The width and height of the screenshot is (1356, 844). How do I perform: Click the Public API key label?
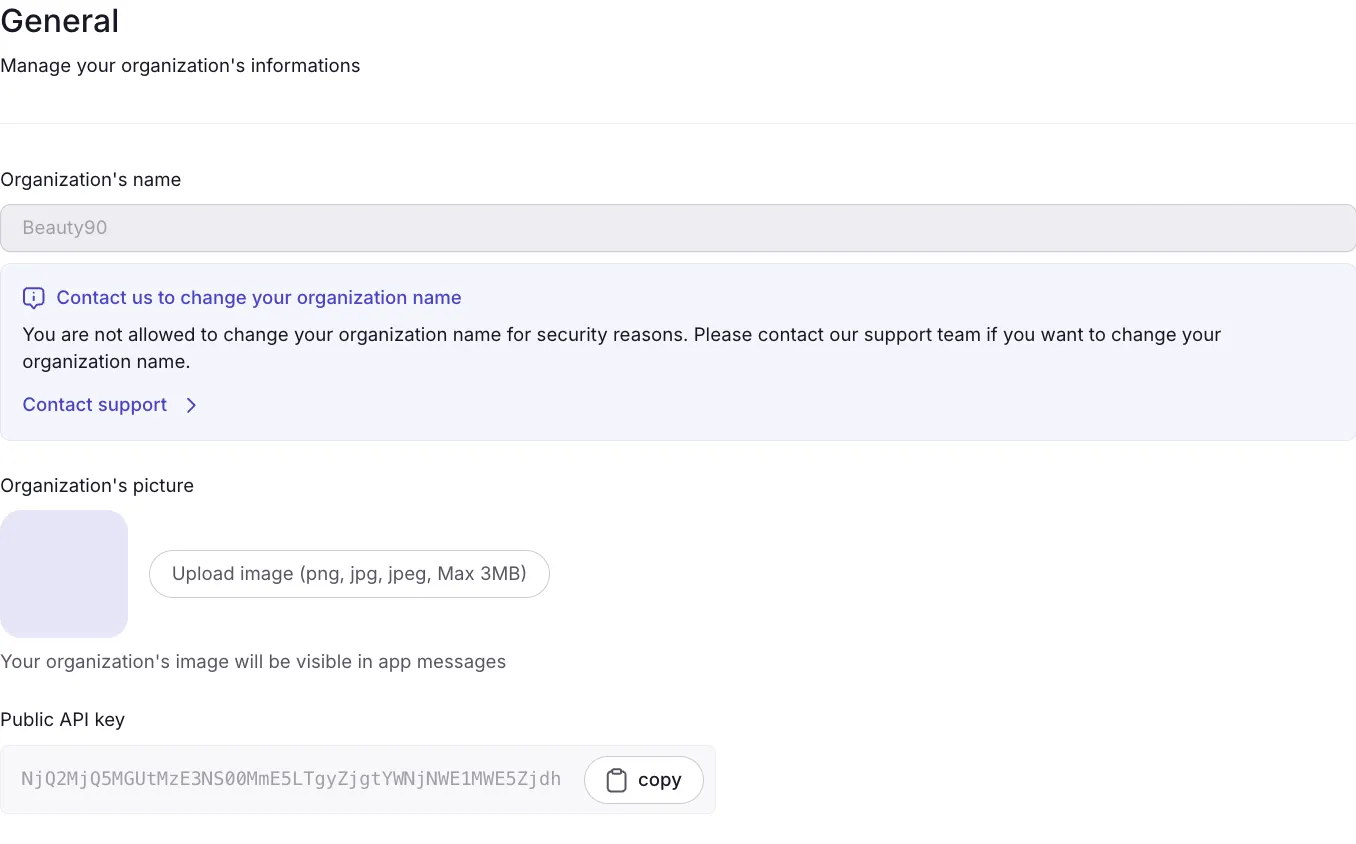click(63, 720)
